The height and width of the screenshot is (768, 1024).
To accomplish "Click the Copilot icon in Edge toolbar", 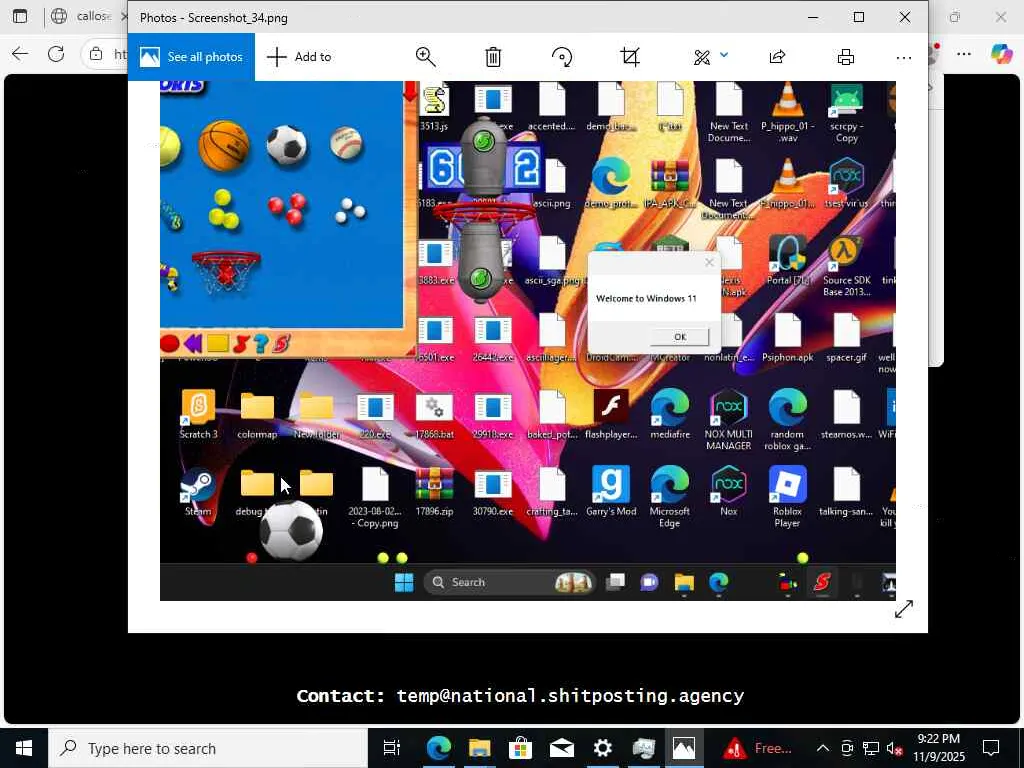I will 1001,54.
